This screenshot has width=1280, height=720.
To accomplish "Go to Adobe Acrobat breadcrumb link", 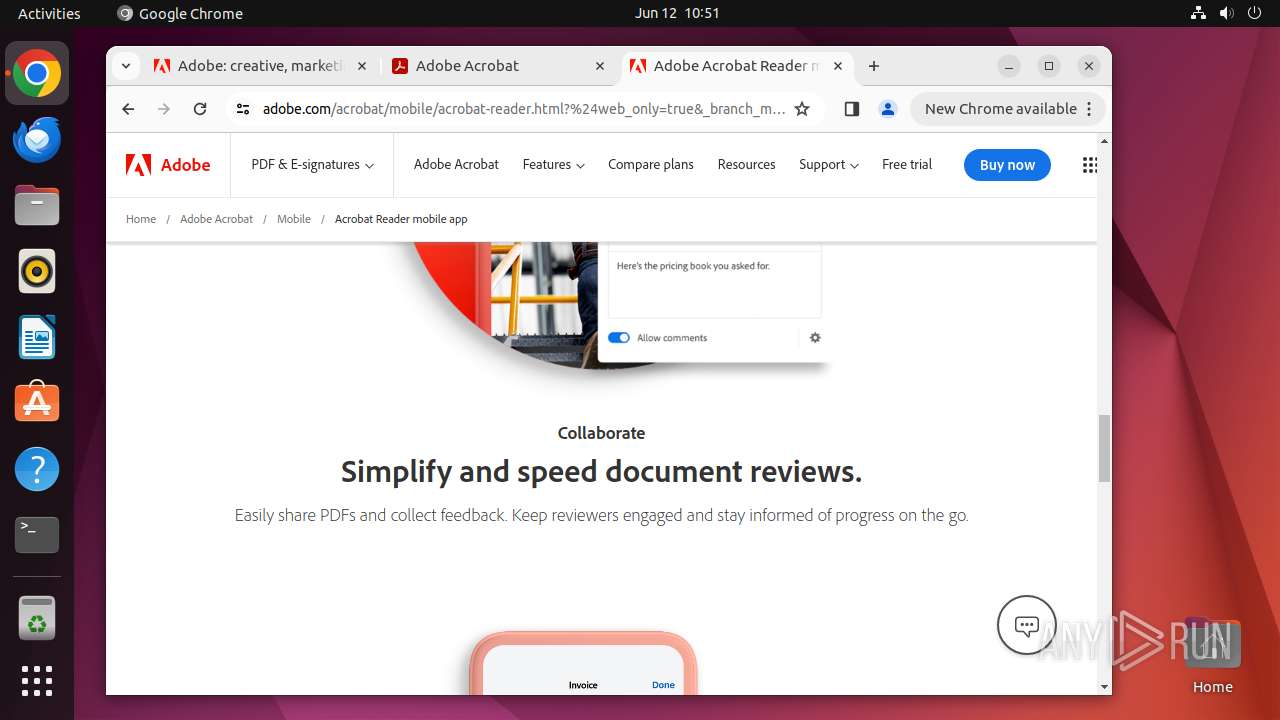I will point(216,219).
